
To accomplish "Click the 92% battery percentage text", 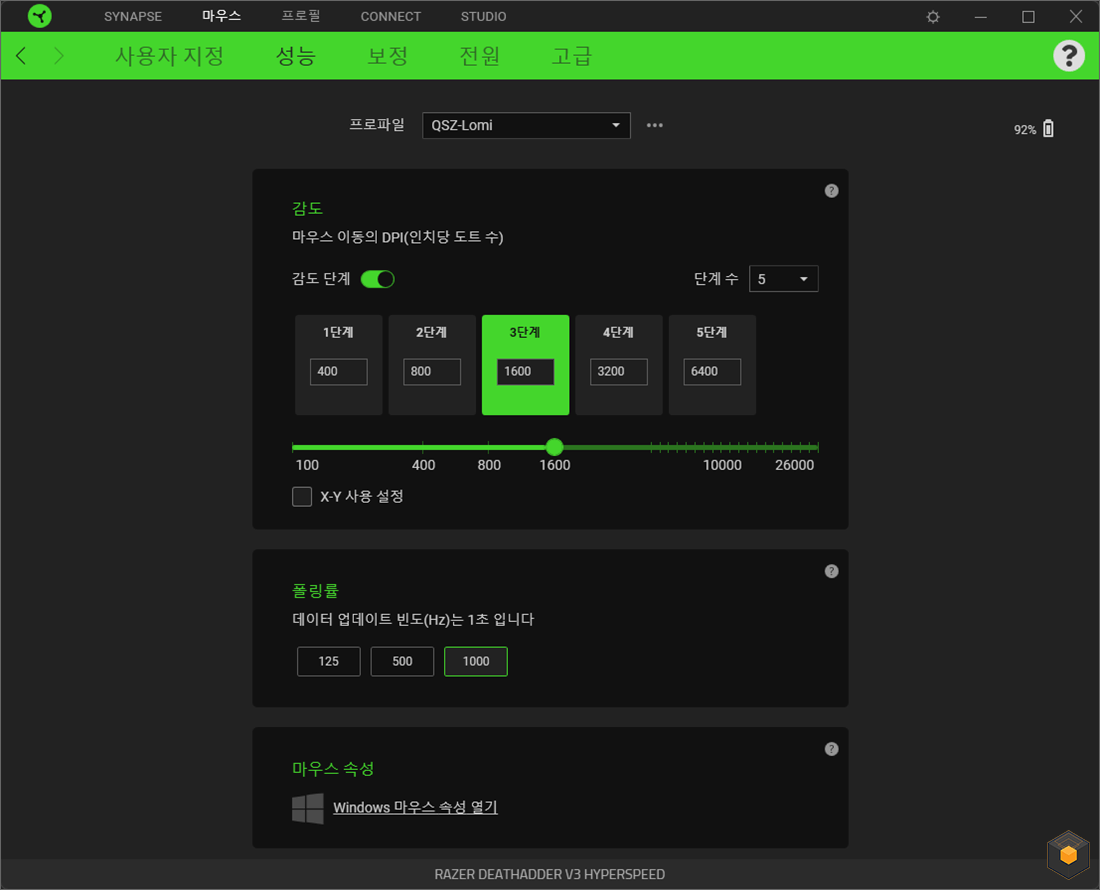I will (1024, 130).
